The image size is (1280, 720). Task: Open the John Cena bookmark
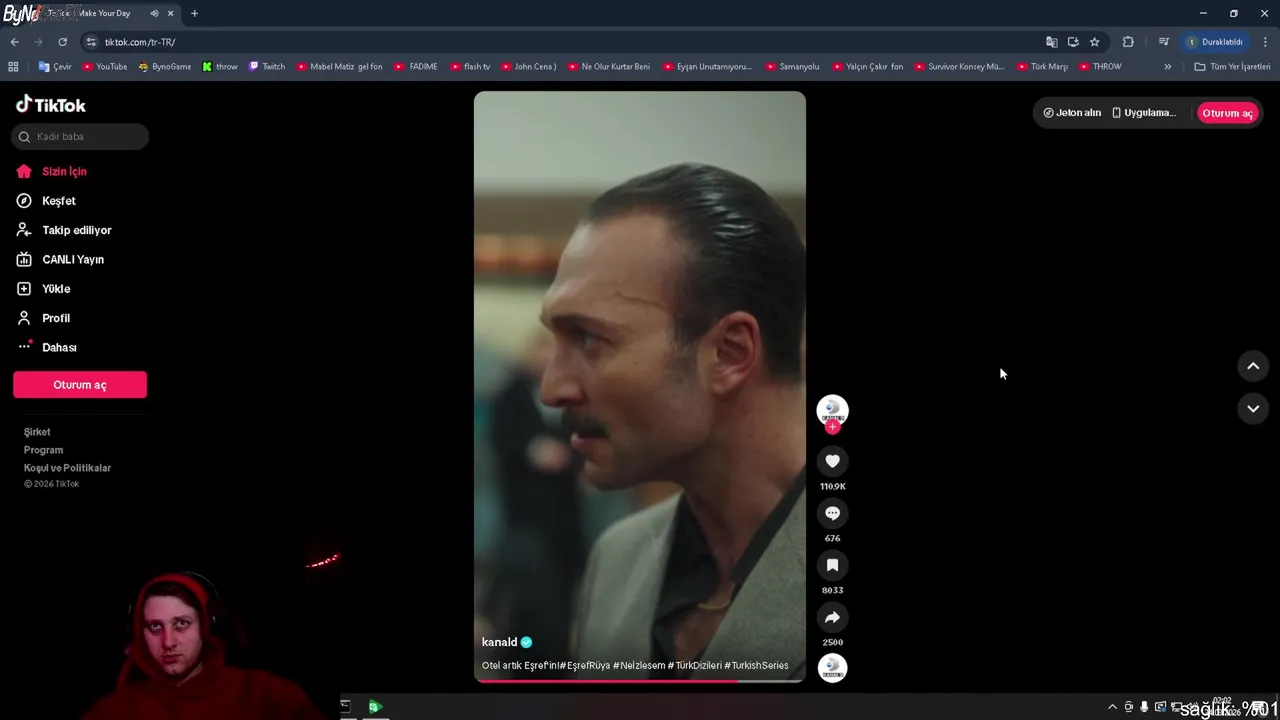528,67
